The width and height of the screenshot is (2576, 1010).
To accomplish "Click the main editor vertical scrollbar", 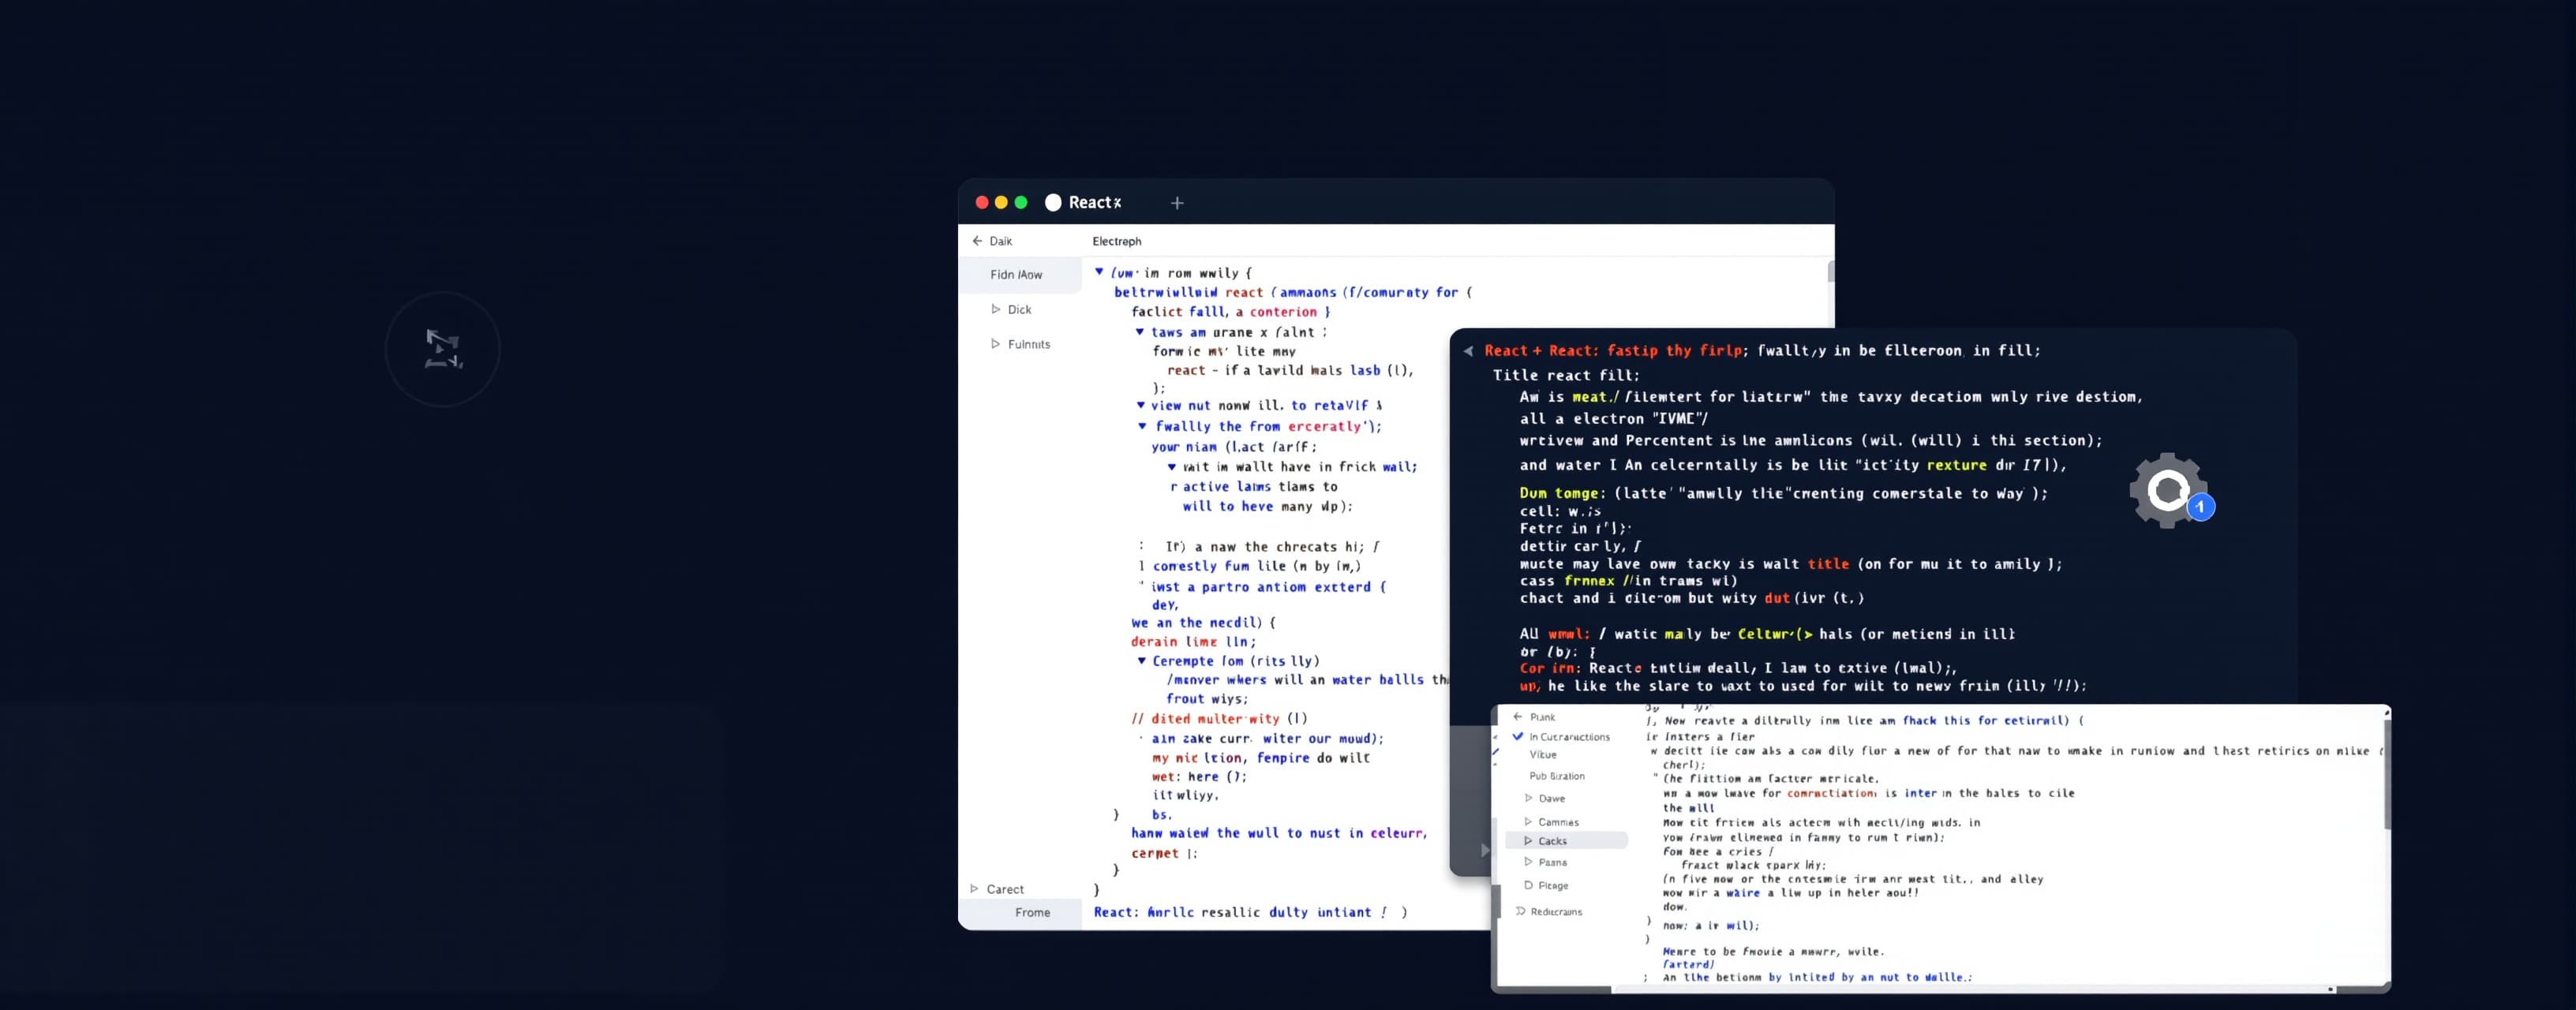I will pos(1830,272).
